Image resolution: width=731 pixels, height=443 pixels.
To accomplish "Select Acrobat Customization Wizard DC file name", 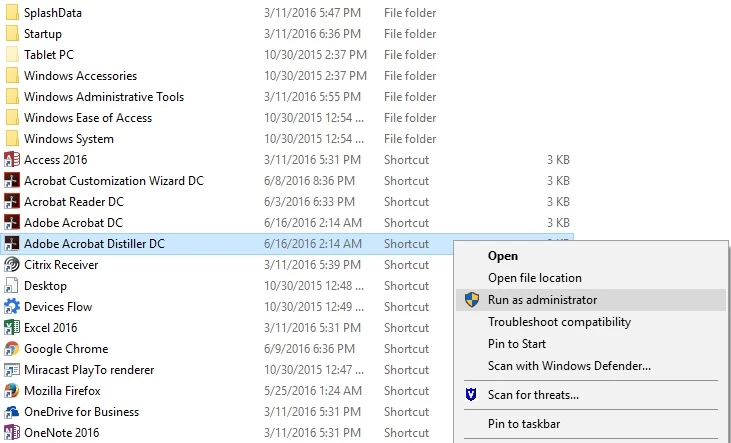I will tap(114, 180).
